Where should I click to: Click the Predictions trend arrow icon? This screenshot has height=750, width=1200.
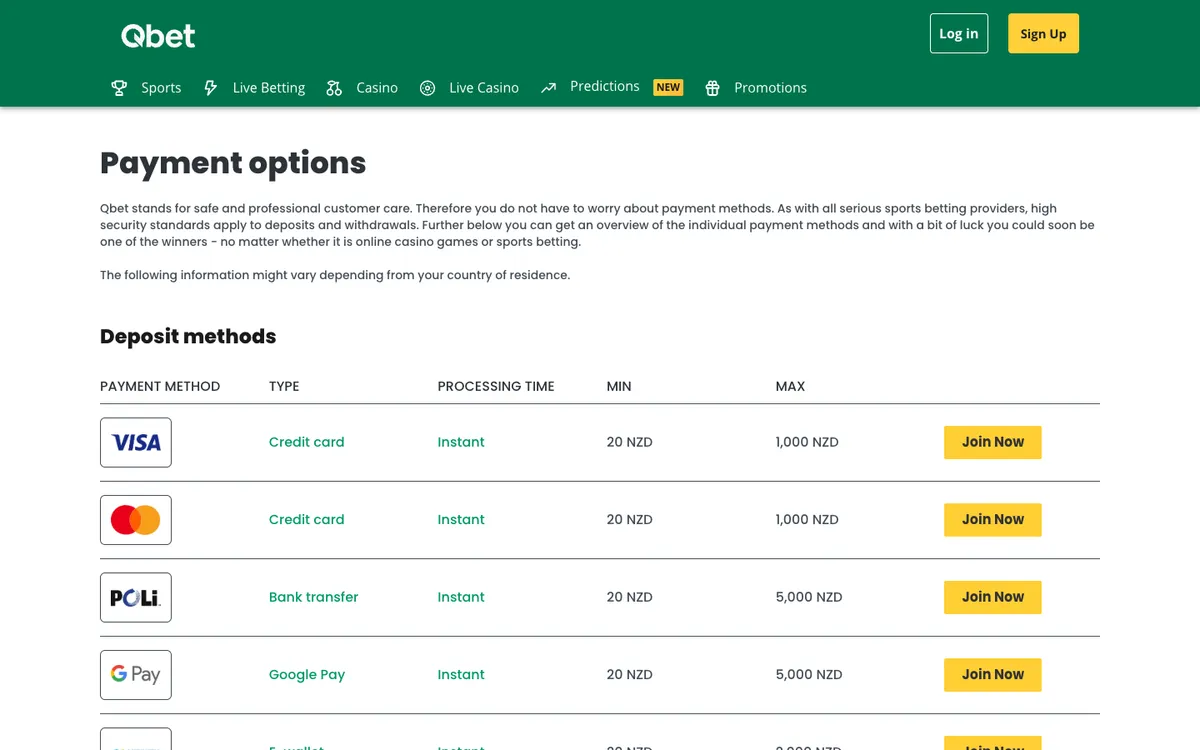coord(548,88)
